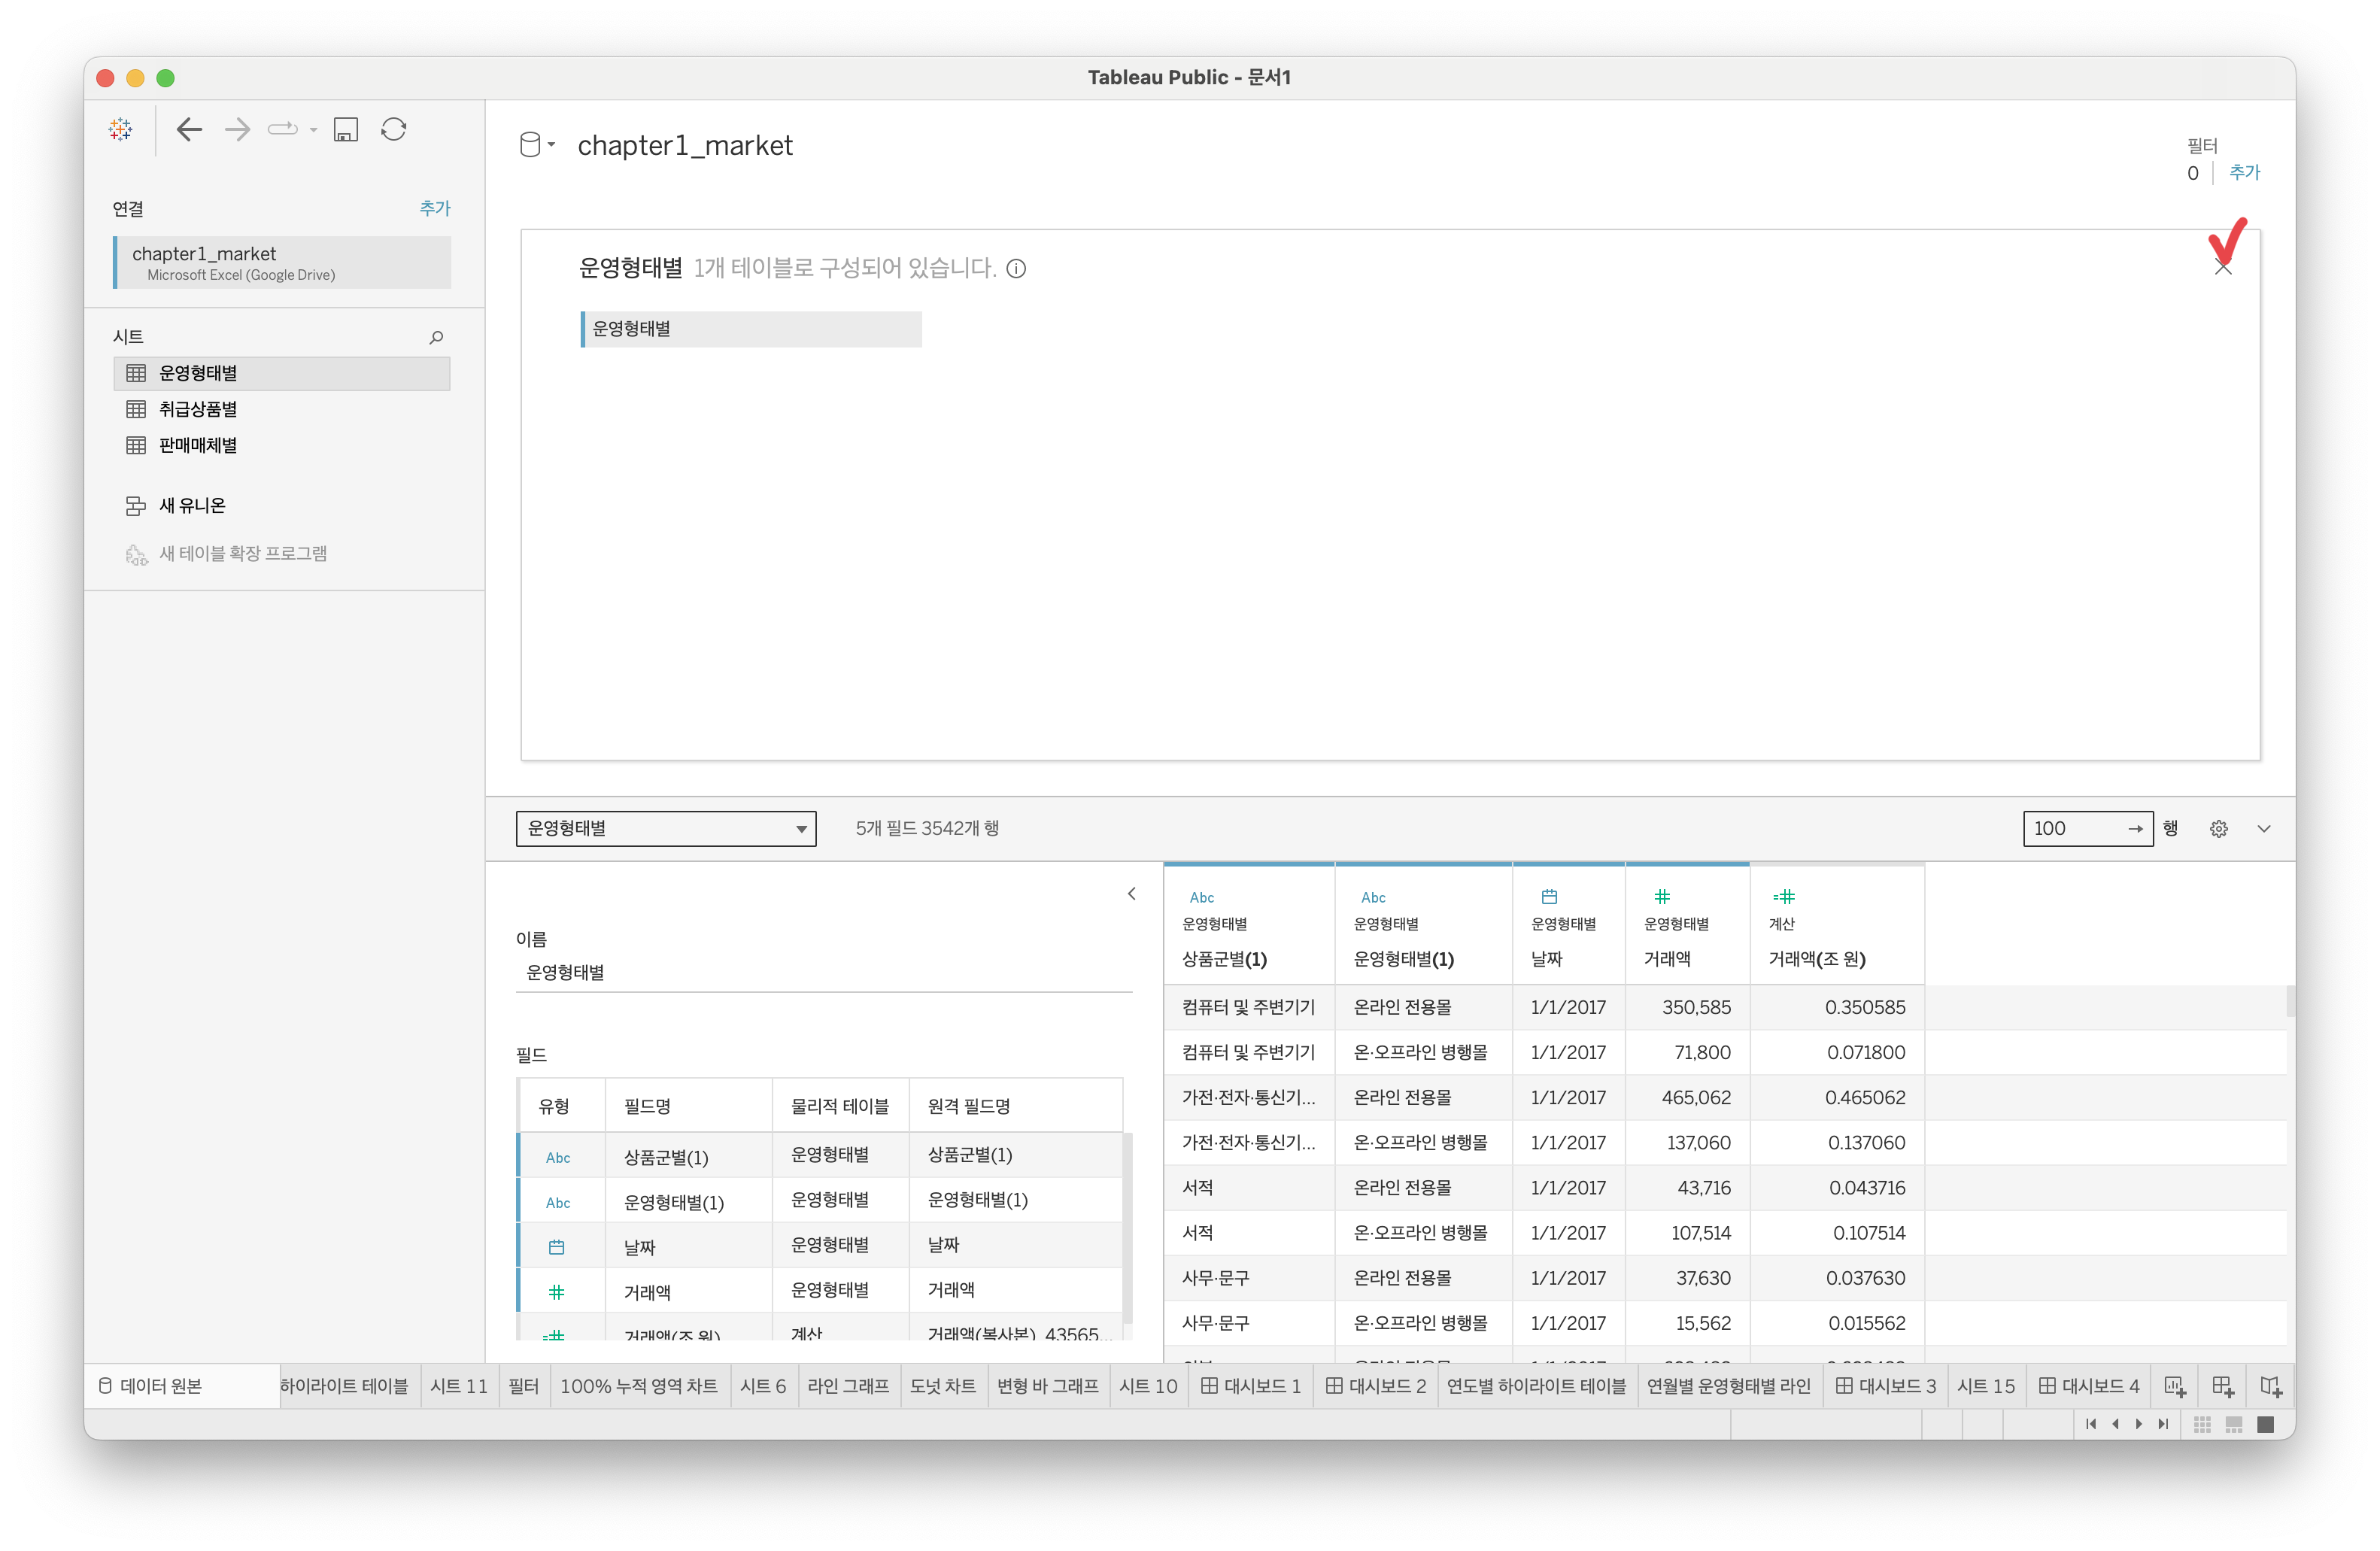The height and width of the screenshot is (1551, 2380).
Task: Click the Tableau start page logo icon
Action: tap(121, 130)
